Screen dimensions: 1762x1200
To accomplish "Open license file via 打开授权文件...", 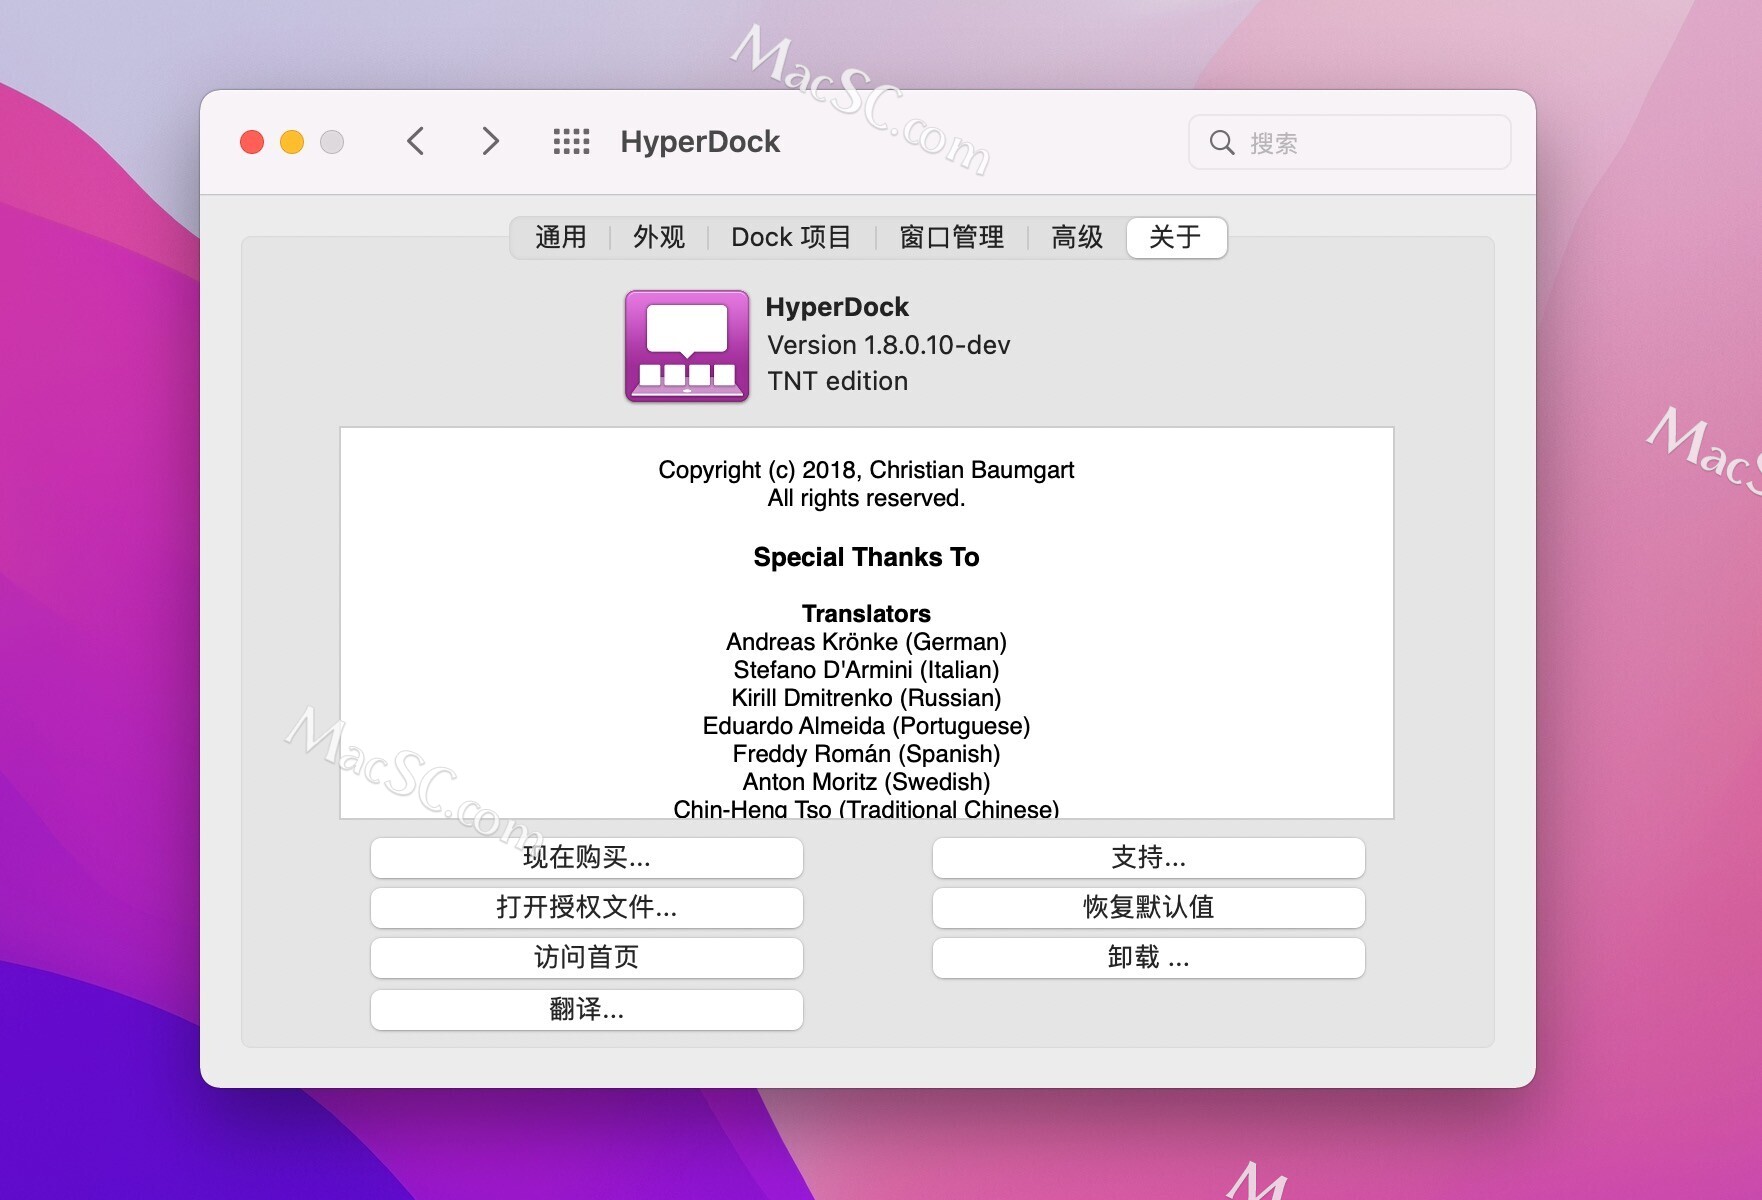I will 587,908.
